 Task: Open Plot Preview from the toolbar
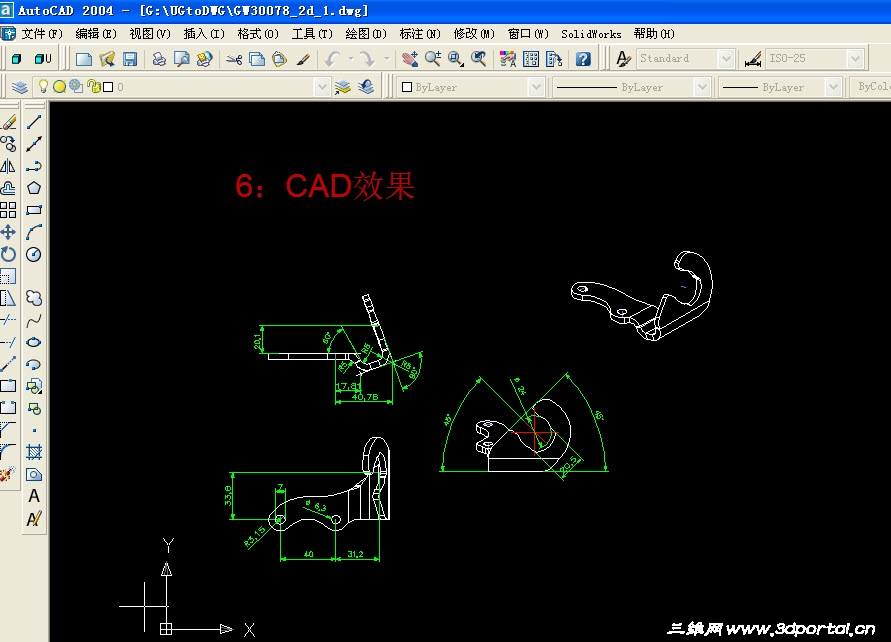click(x=182, y=59)
